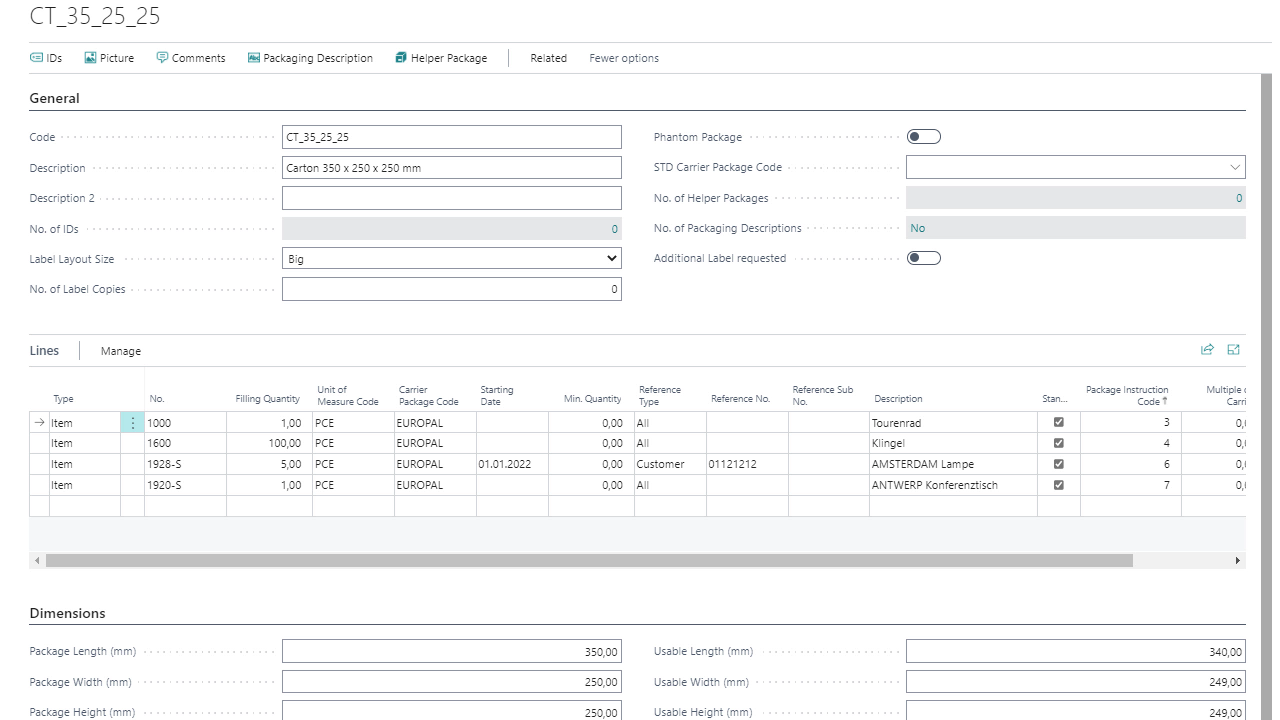Open the Manage menu in Lines
Image resolution: width=1280 pixels, height=720 pixels.
pyautogui.click(x=121, y=351)
